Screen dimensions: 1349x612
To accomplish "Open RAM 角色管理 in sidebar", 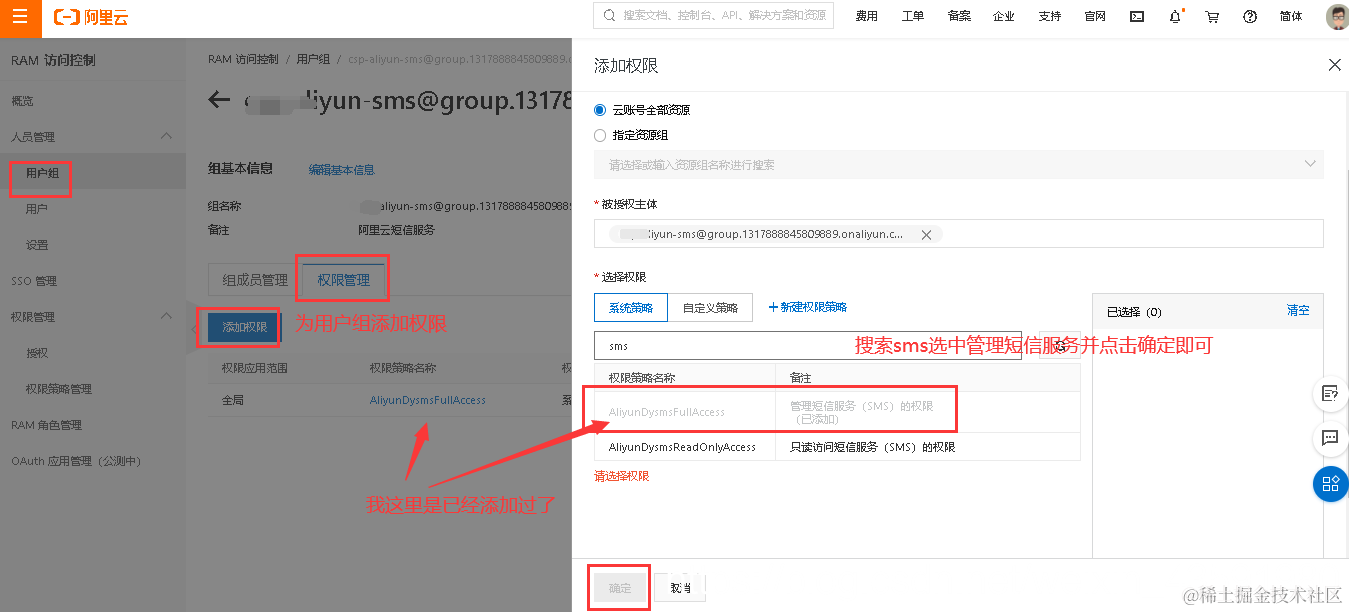I will (46, 425).
